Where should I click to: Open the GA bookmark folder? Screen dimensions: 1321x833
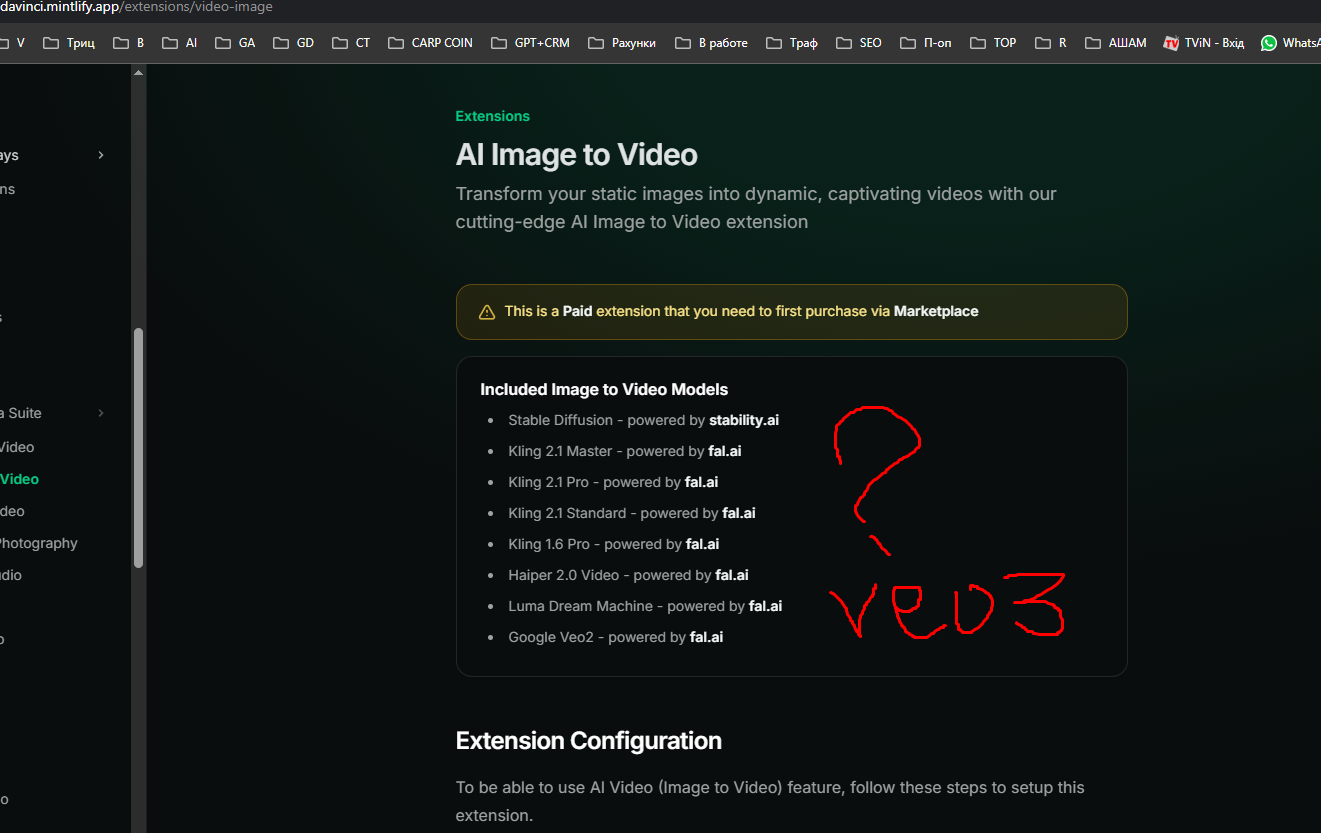(x=235, y=43)
